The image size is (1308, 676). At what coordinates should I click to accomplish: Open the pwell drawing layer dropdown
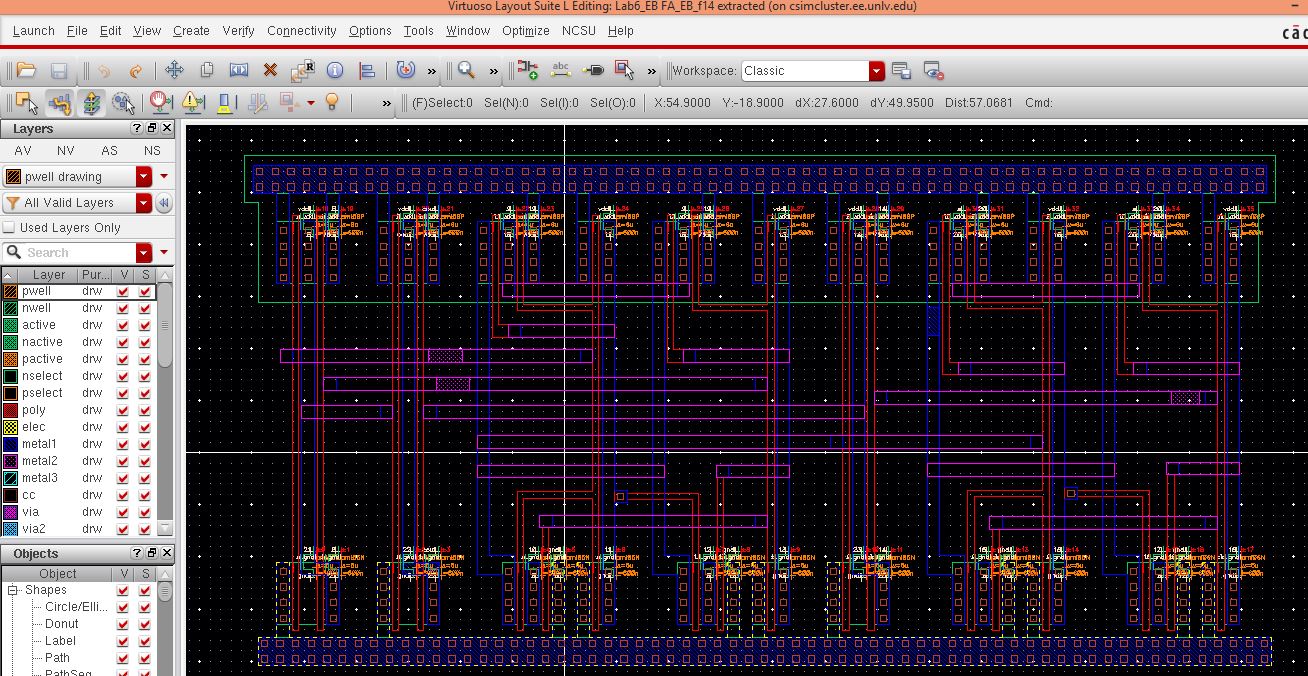[x=144, y=177]
